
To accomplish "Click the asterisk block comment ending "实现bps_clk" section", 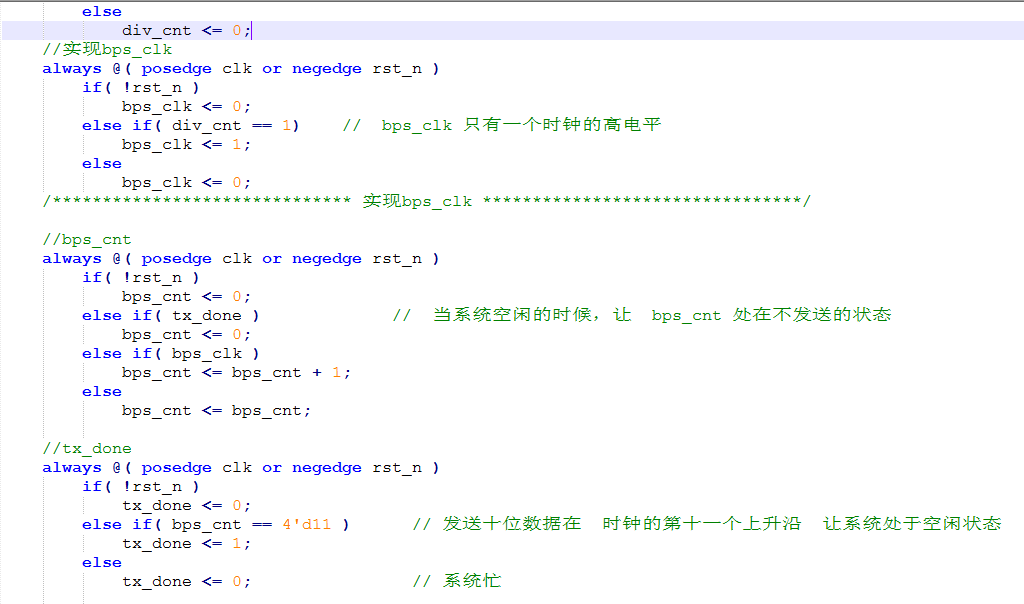I will coord(426,202).
